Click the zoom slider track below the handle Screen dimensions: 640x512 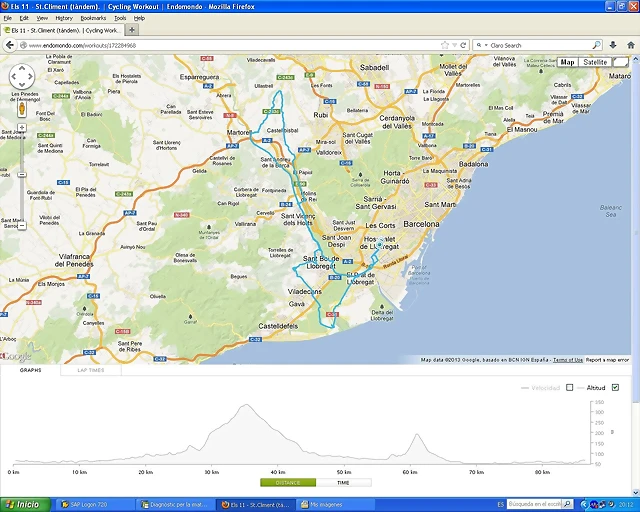pyautogui.click(x=22, y=199)
